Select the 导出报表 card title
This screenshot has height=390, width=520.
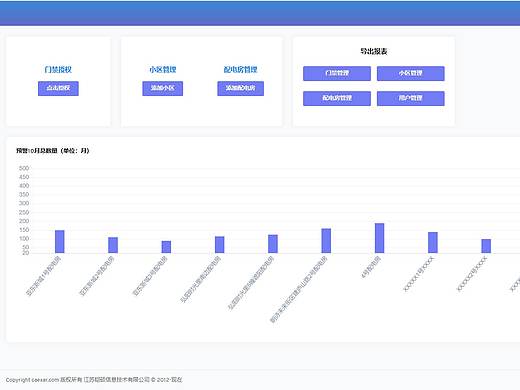[374, 51]
